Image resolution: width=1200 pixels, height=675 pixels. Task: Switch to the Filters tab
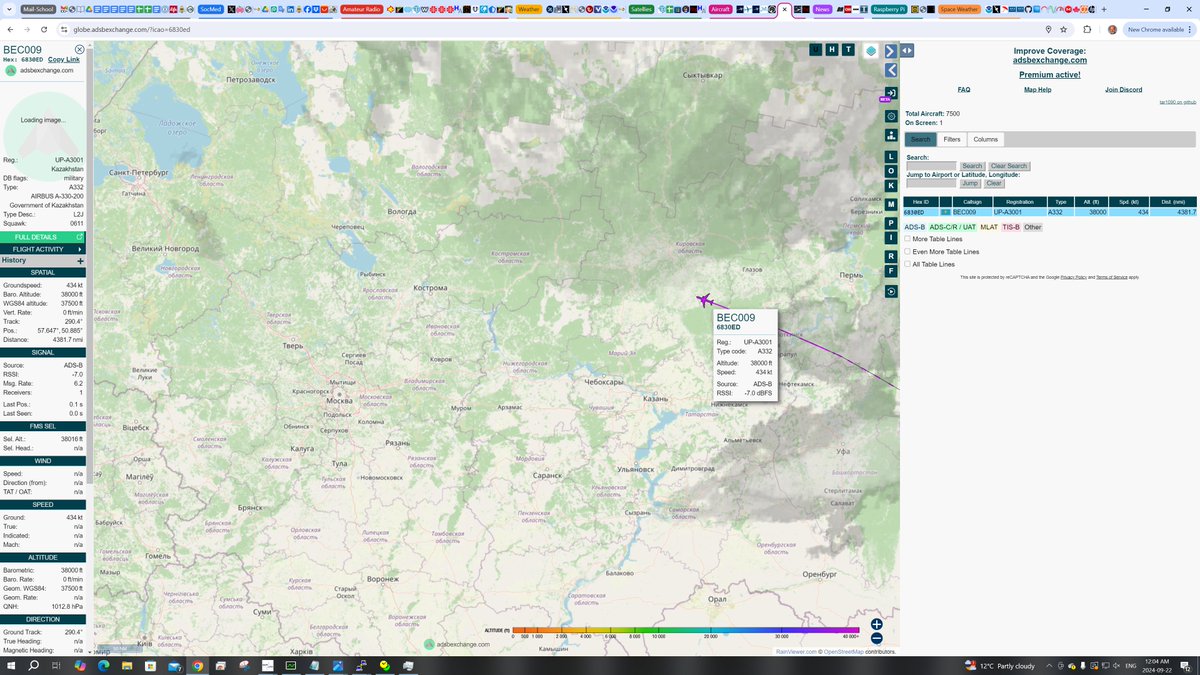(952, 139)
